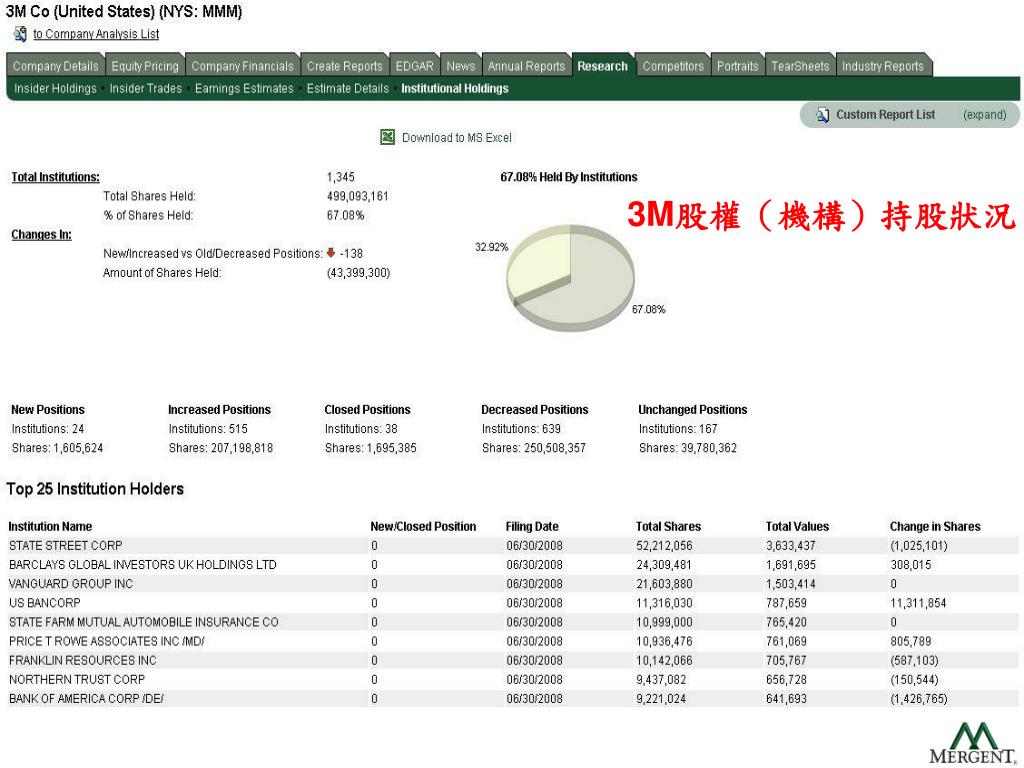Select the Institutional Holdings sub-tab
Image resolution: width=1024 pixels, height=768 pixels.
[x=455, y=89]
